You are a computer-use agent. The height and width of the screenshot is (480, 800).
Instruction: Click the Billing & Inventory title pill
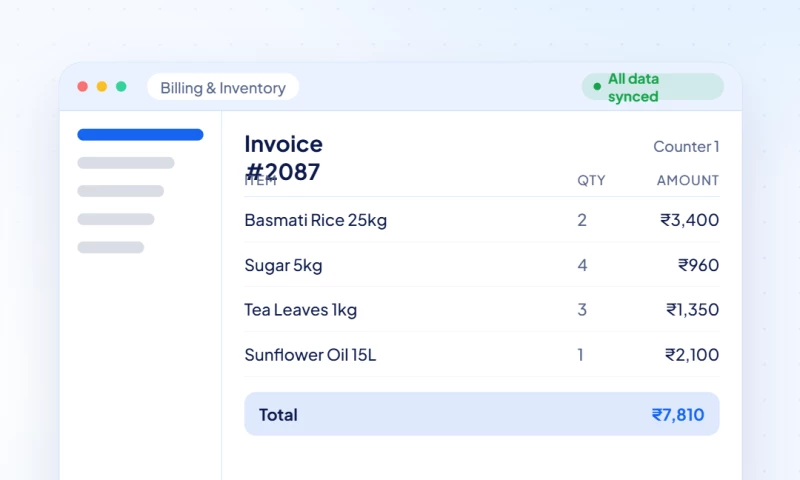coord(223,87)
